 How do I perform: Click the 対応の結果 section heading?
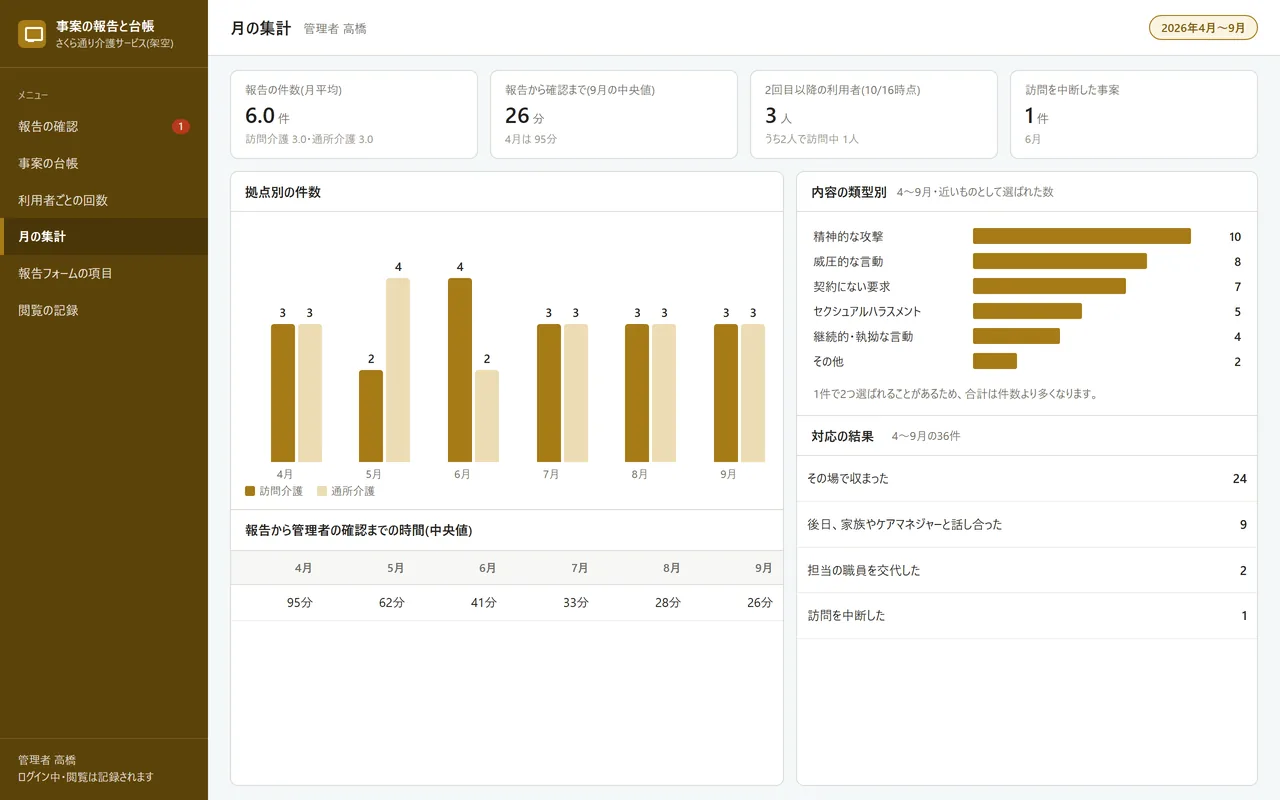842,436
